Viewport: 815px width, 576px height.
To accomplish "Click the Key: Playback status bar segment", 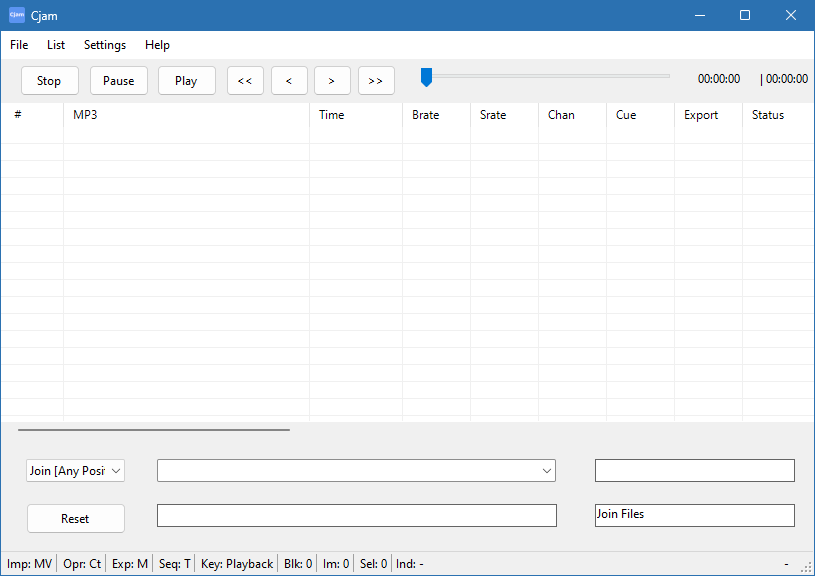I will [x=236, y=563].
